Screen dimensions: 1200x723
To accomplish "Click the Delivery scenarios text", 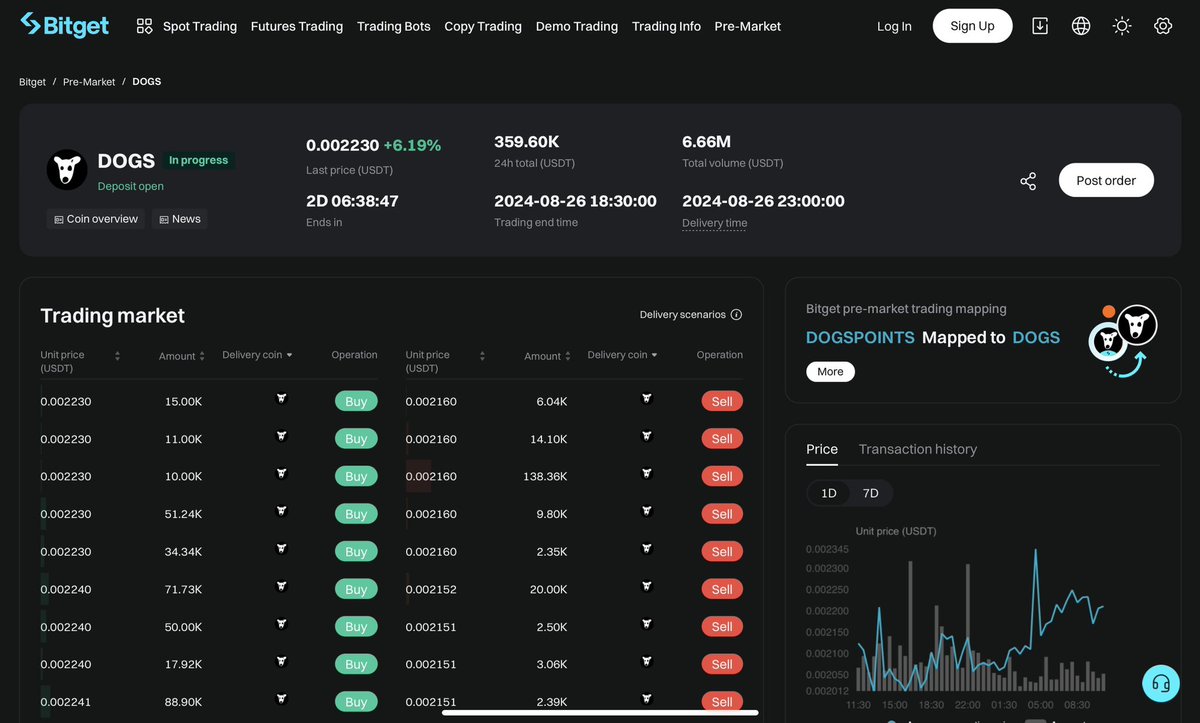I will pos(683,314).
